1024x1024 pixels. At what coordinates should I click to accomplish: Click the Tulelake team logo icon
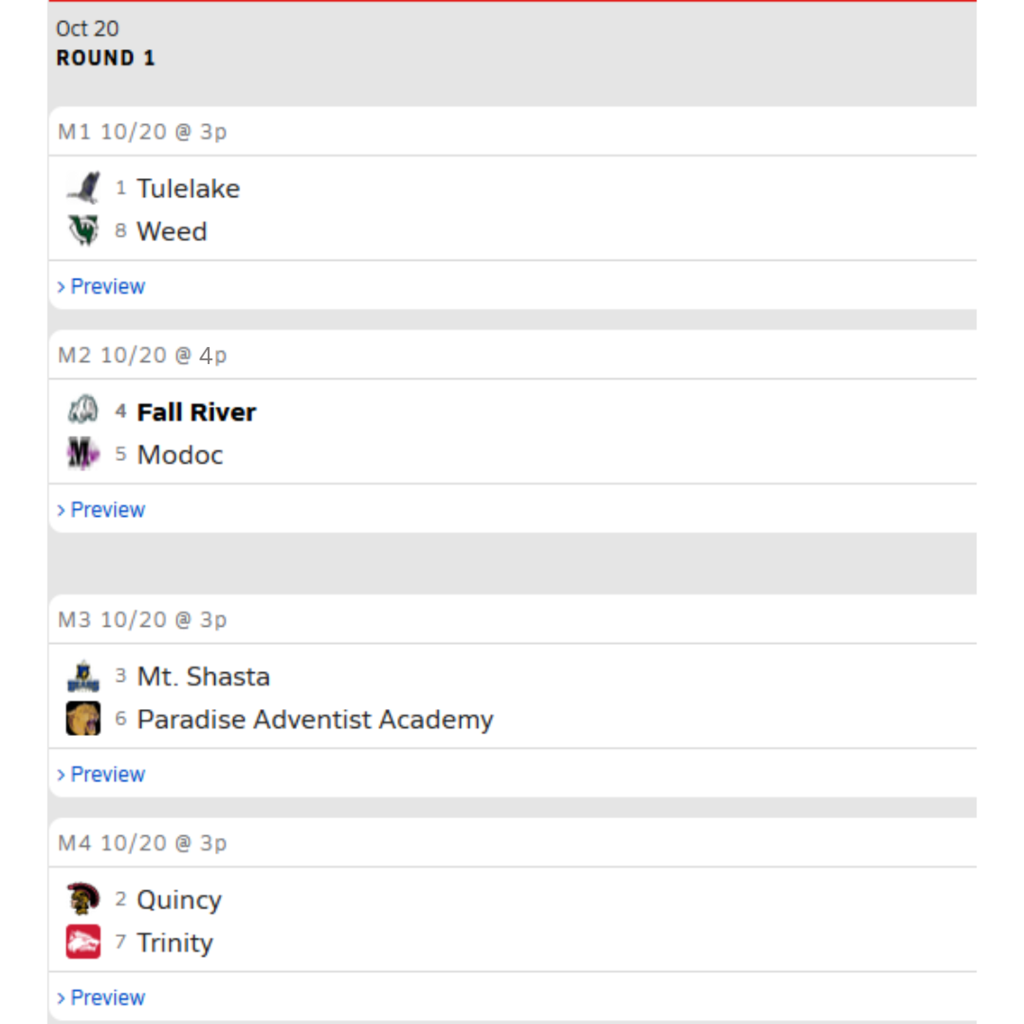point(83,188)
